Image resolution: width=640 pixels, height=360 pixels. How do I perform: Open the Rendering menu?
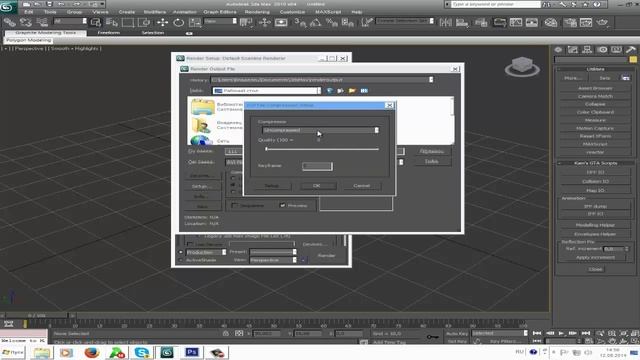[x=257, y=12]
